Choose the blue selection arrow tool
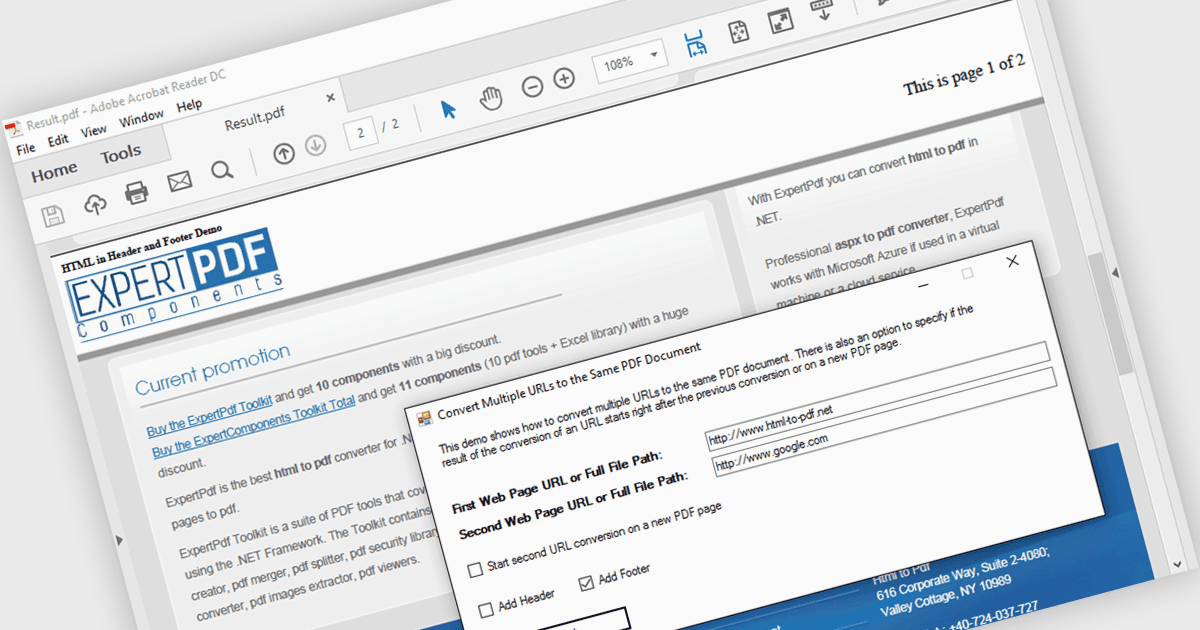Image resolution: width=1200 pixels, height=630 pixels. pyautogui.click(x=449, y=110)
